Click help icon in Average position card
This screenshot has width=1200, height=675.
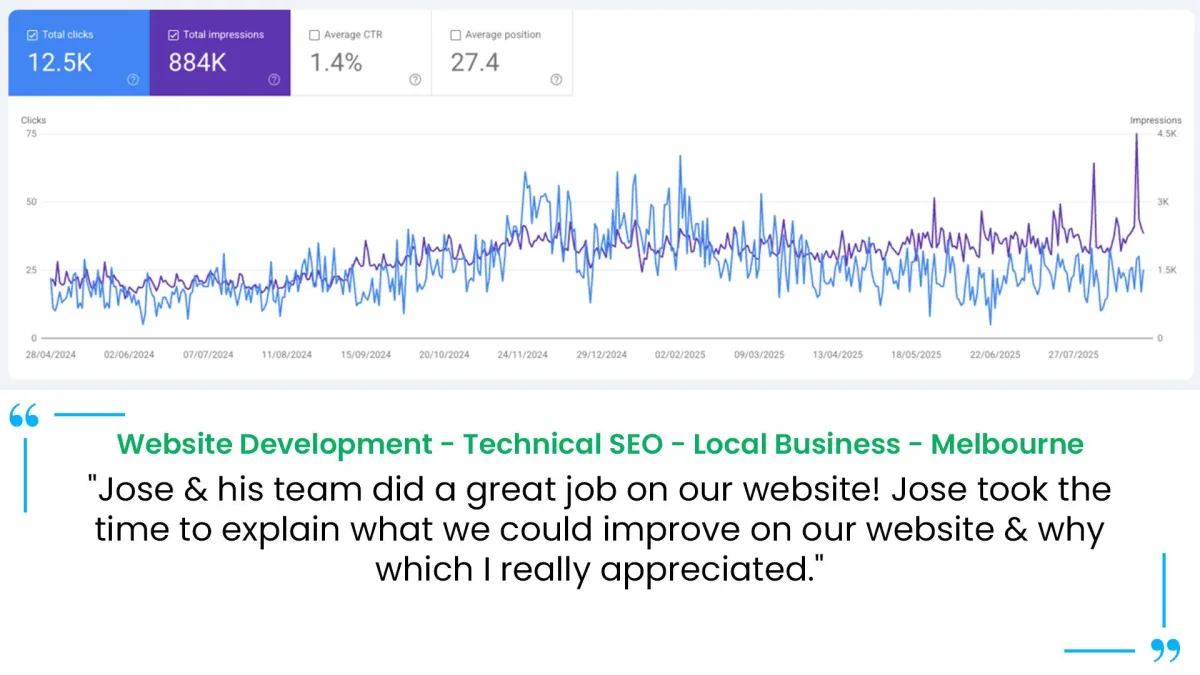pyautogui.click(x=556, y=80)
